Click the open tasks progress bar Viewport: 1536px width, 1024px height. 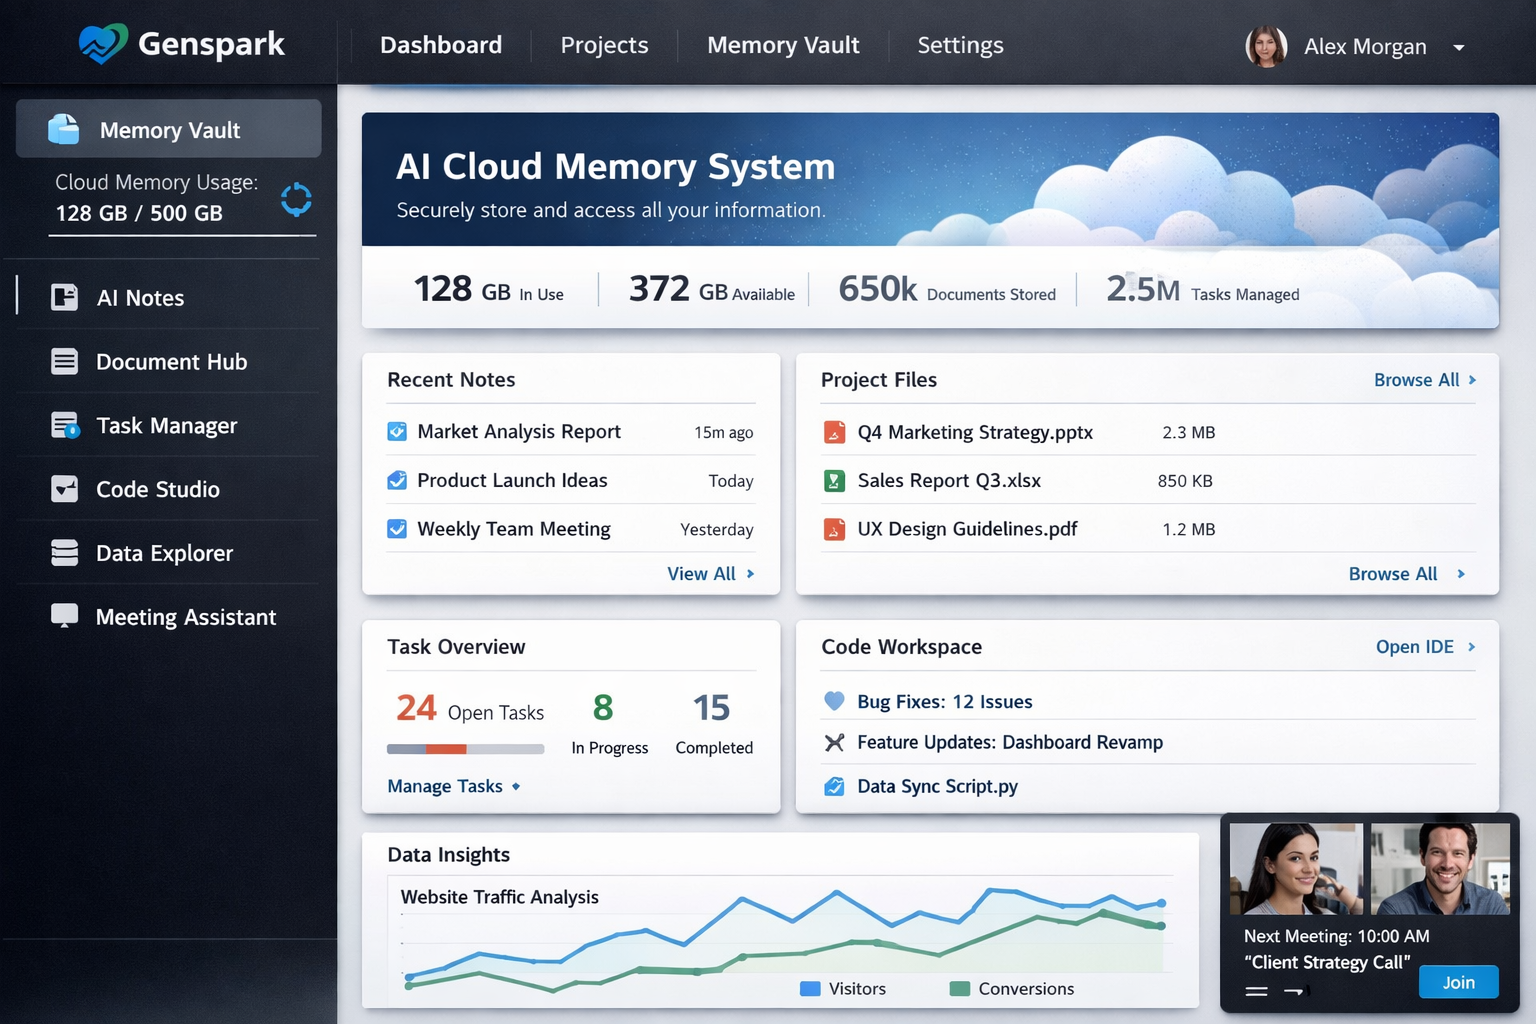[x=465, y=749]
